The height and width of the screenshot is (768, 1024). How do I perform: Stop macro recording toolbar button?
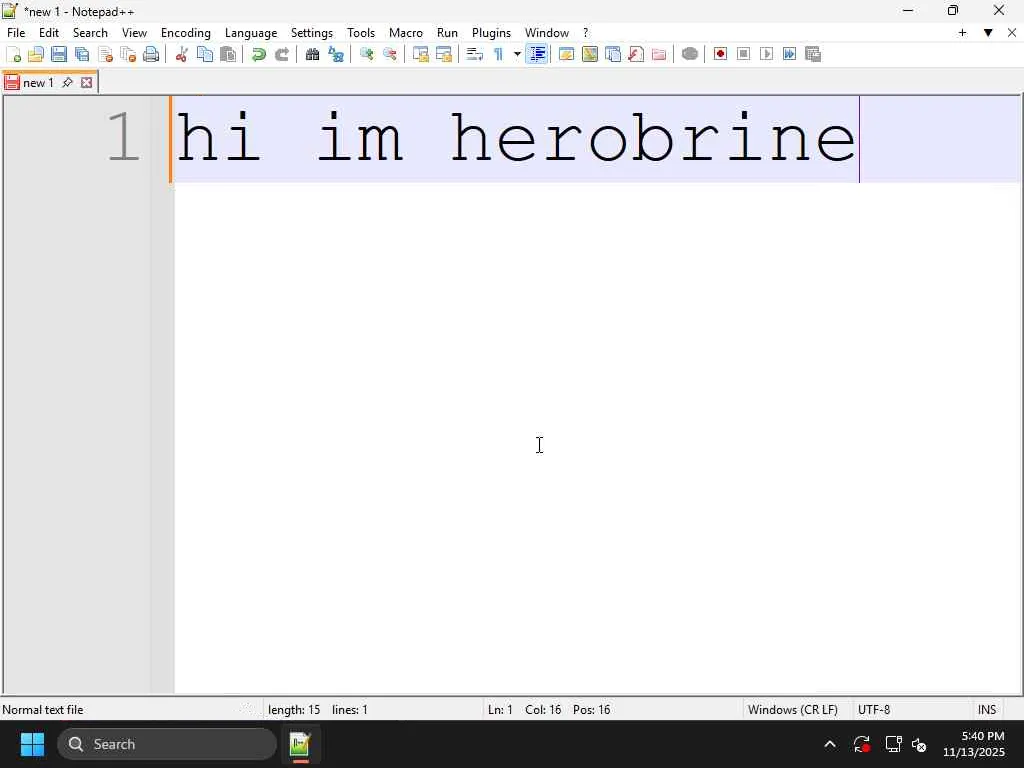click(743, 54)
